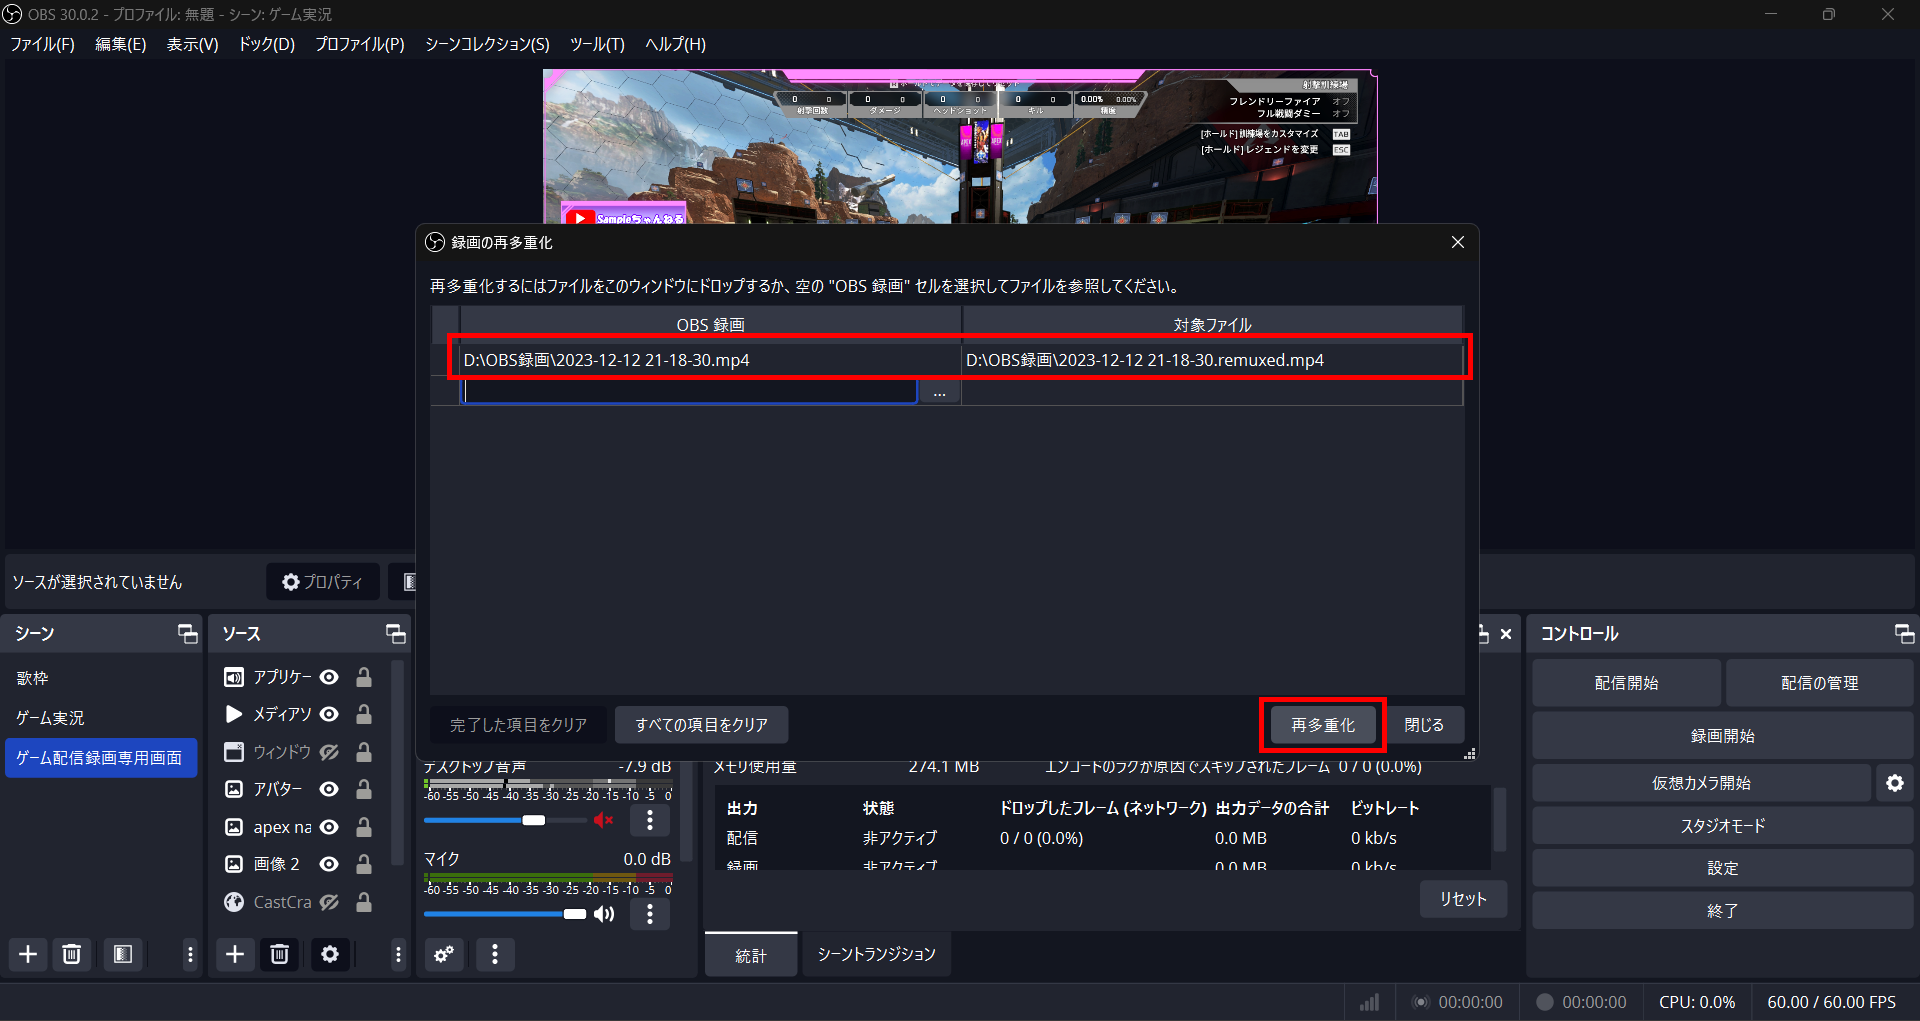
Task: Remove selected source with trash icon
Action: (x=280, y=954)
